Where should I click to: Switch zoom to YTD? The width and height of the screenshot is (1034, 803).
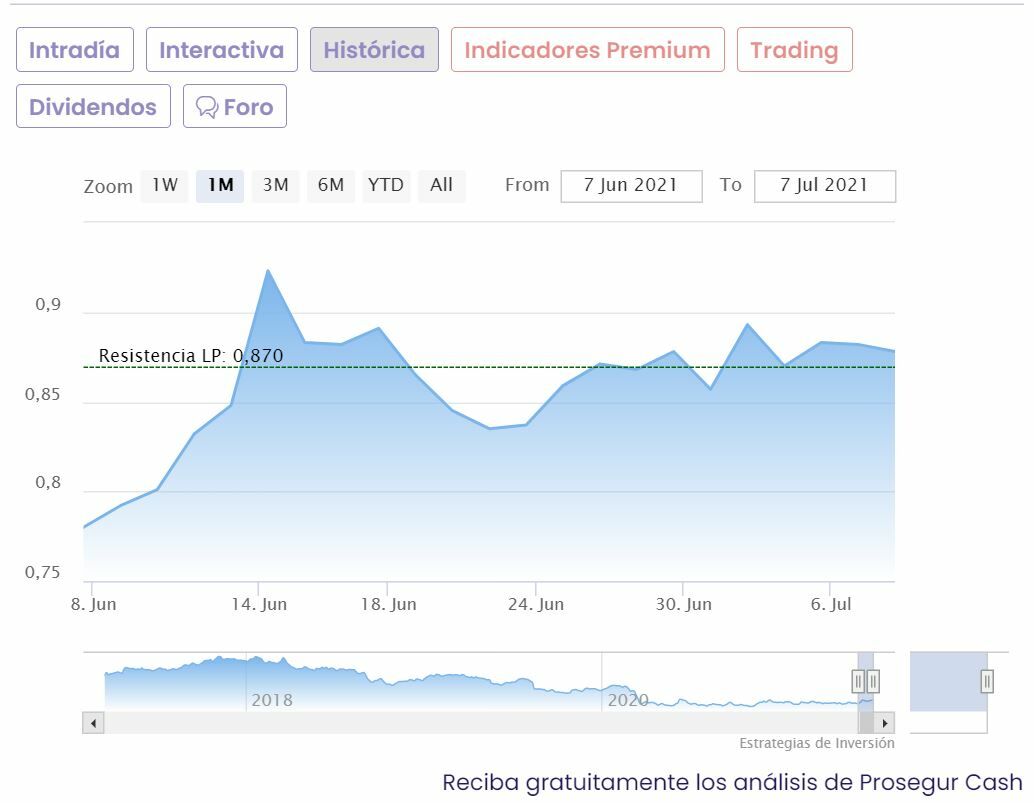tap(386, 185)
